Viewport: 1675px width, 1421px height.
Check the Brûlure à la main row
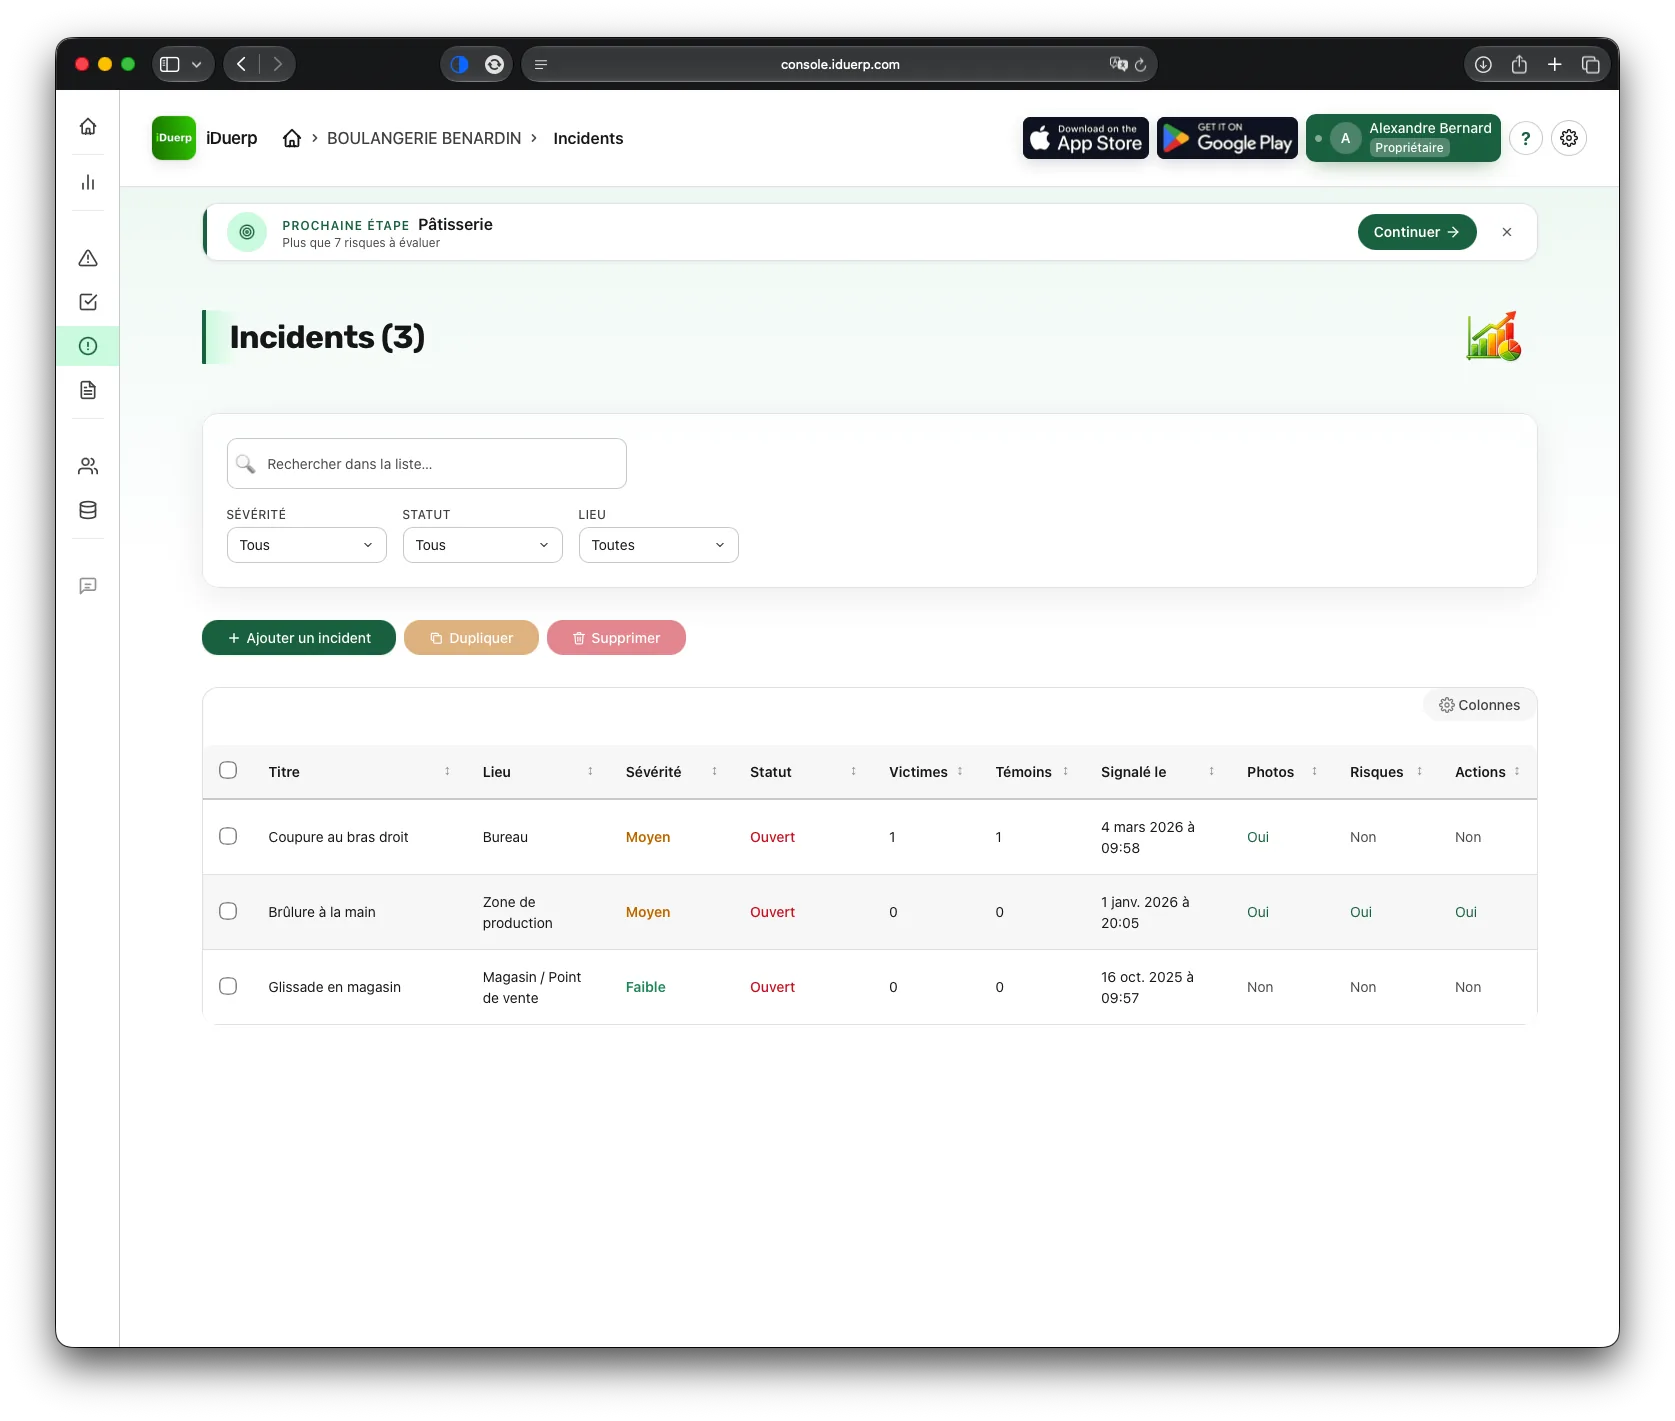click(228, 911)
